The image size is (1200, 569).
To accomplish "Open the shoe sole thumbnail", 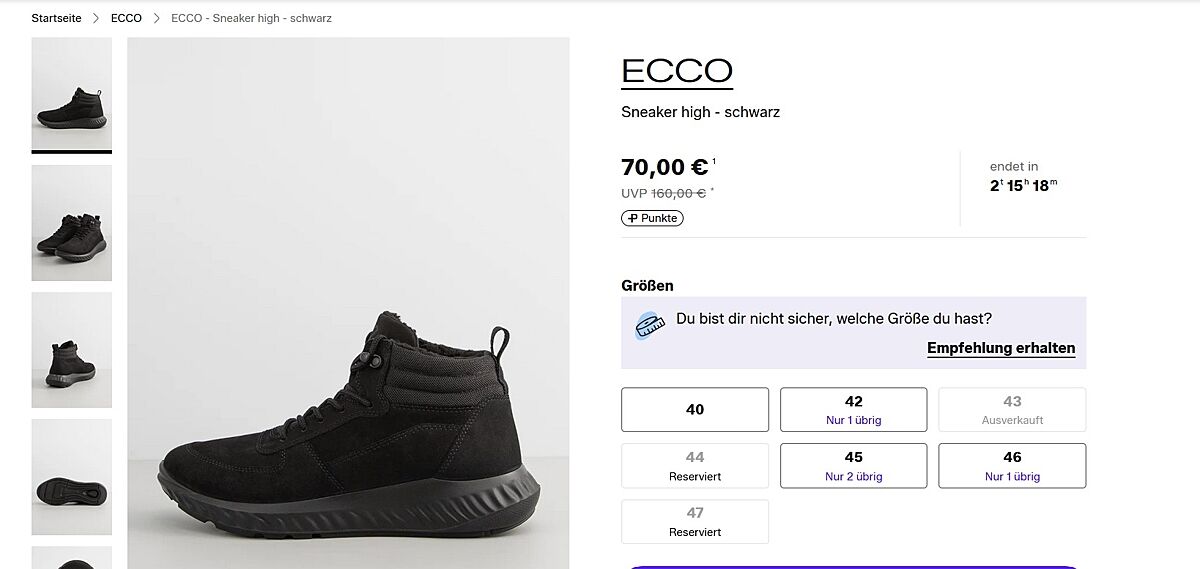I will pyautogui.click(x=71, y=476).
